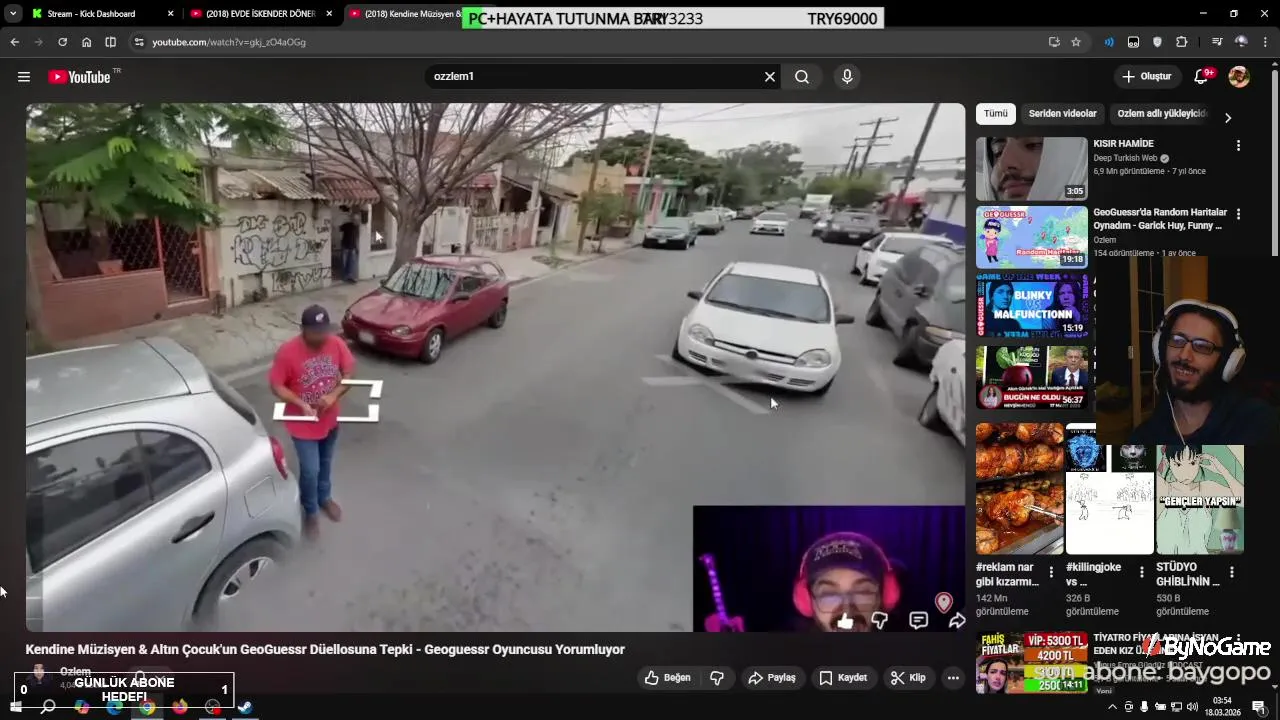This screenshot has width=1280, height=720.
Task: Open browser home page icon
Action: coord(86,42)
